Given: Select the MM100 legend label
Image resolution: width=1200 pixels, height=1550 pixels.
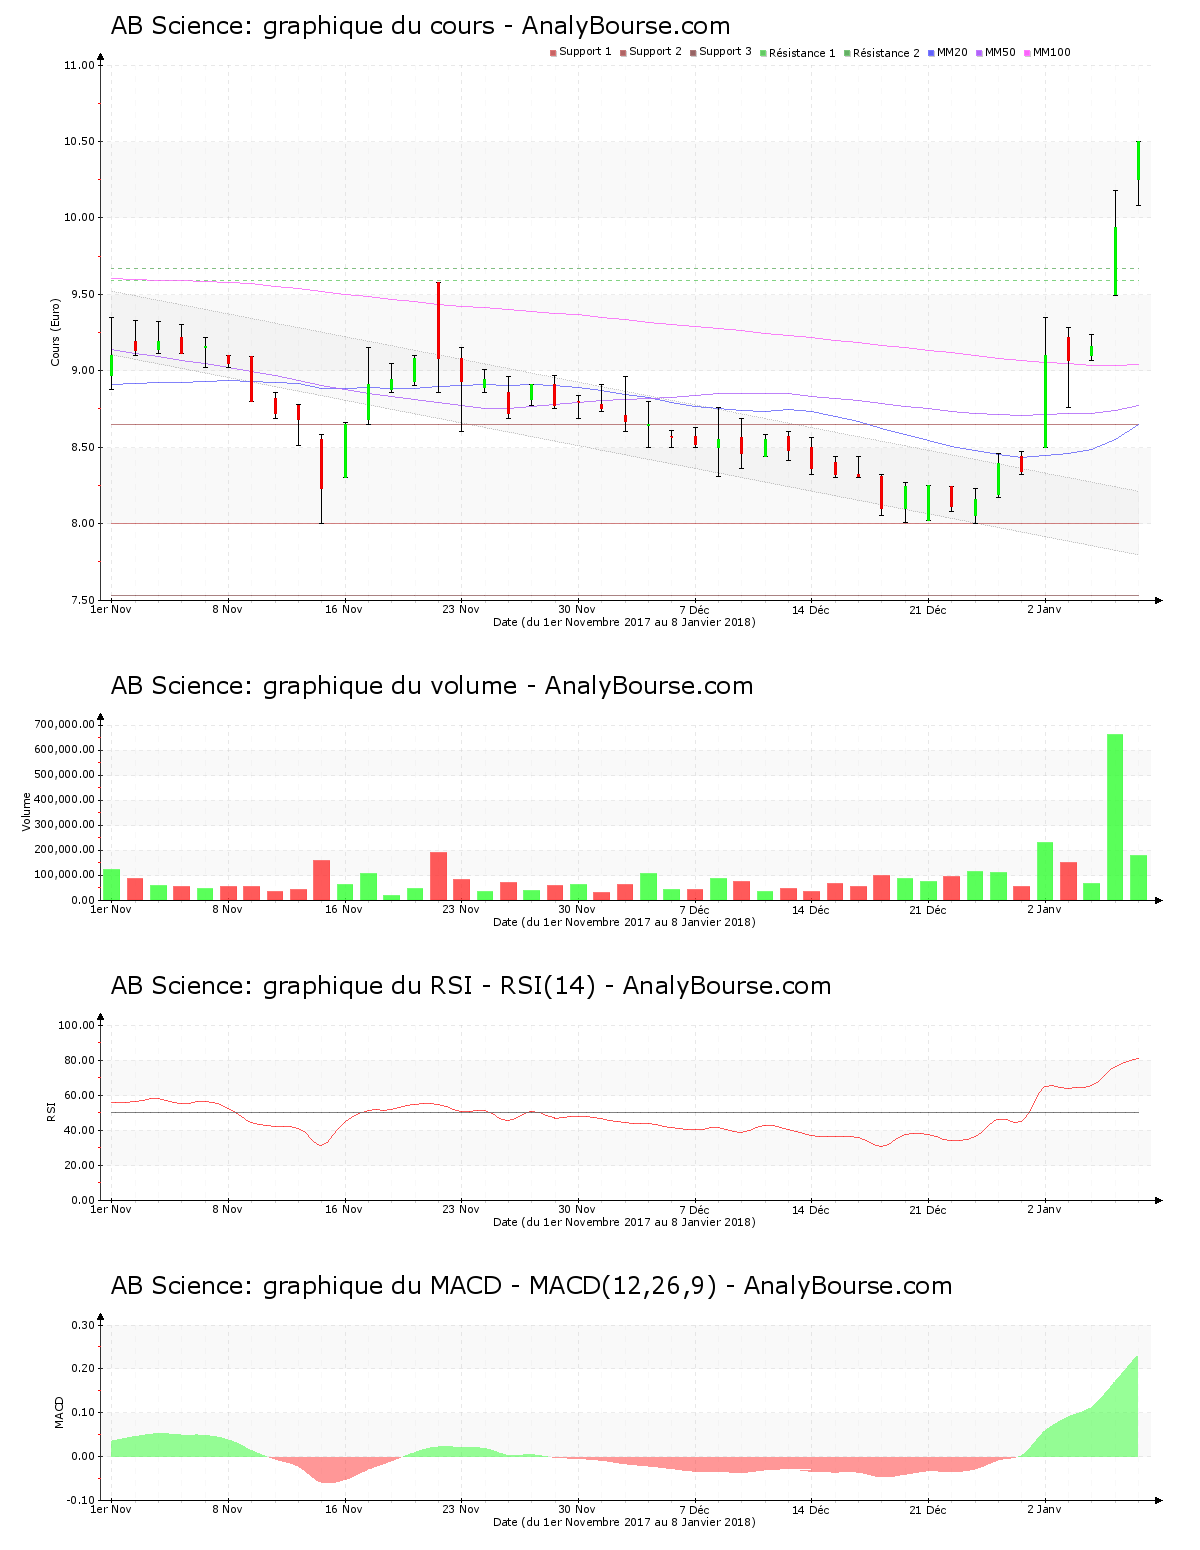Looking at the screenshot, I should 1051,52.
